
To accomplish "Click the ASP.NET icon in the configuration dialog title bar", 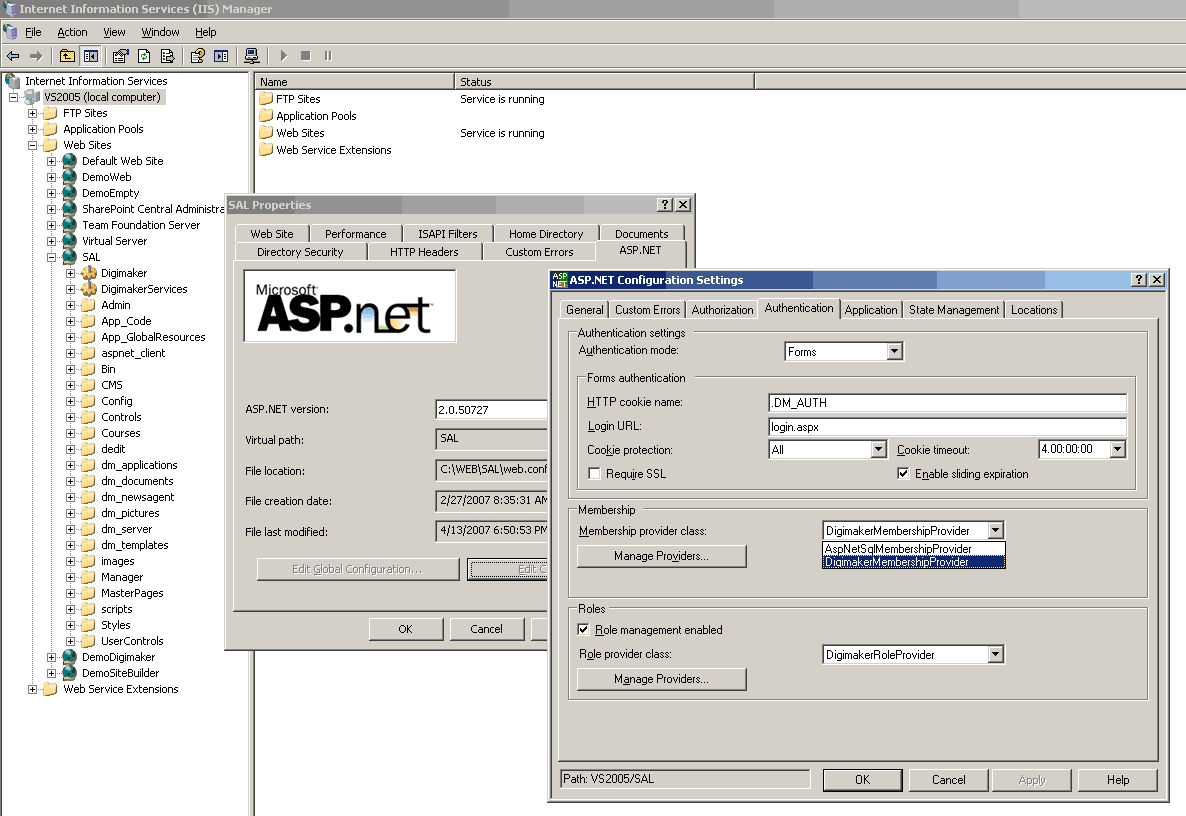I will coord(560,280).
